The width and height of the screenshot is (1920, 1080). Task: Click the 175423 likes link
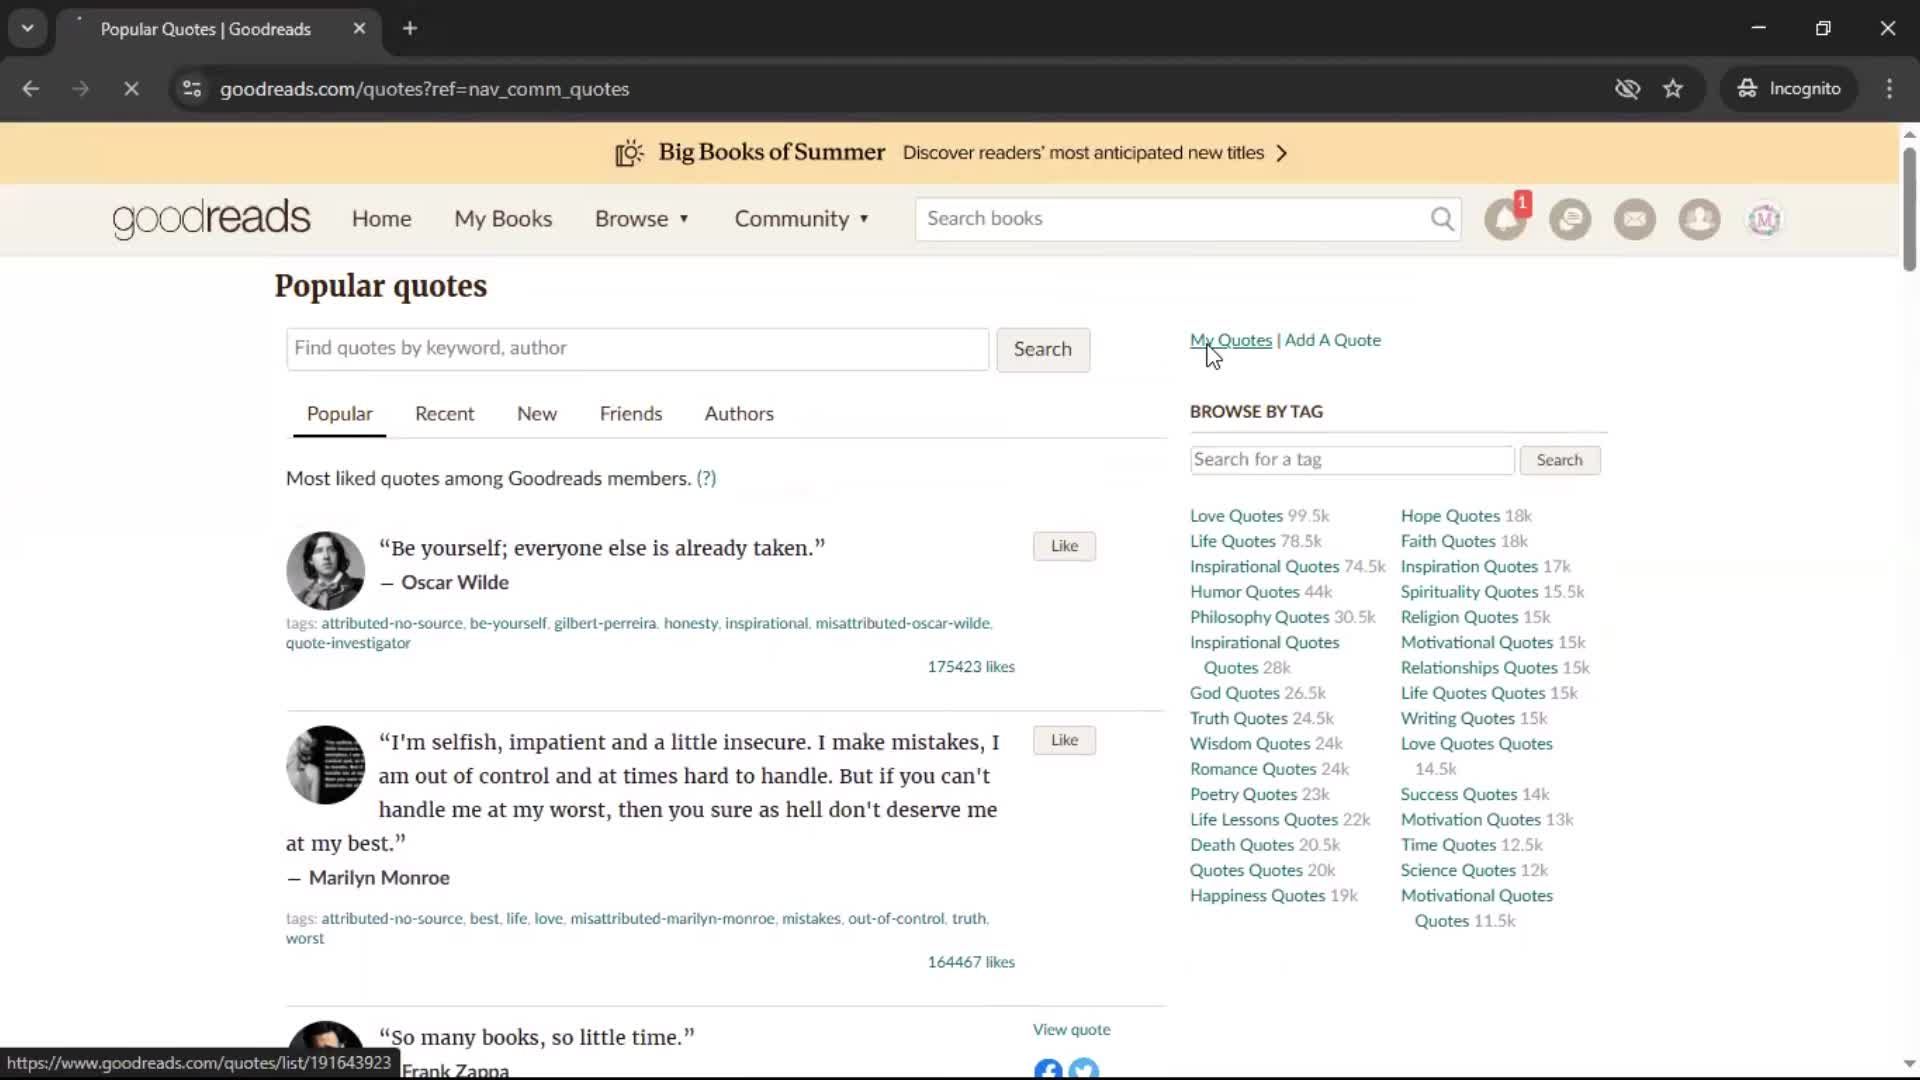[x=971, y=667]
